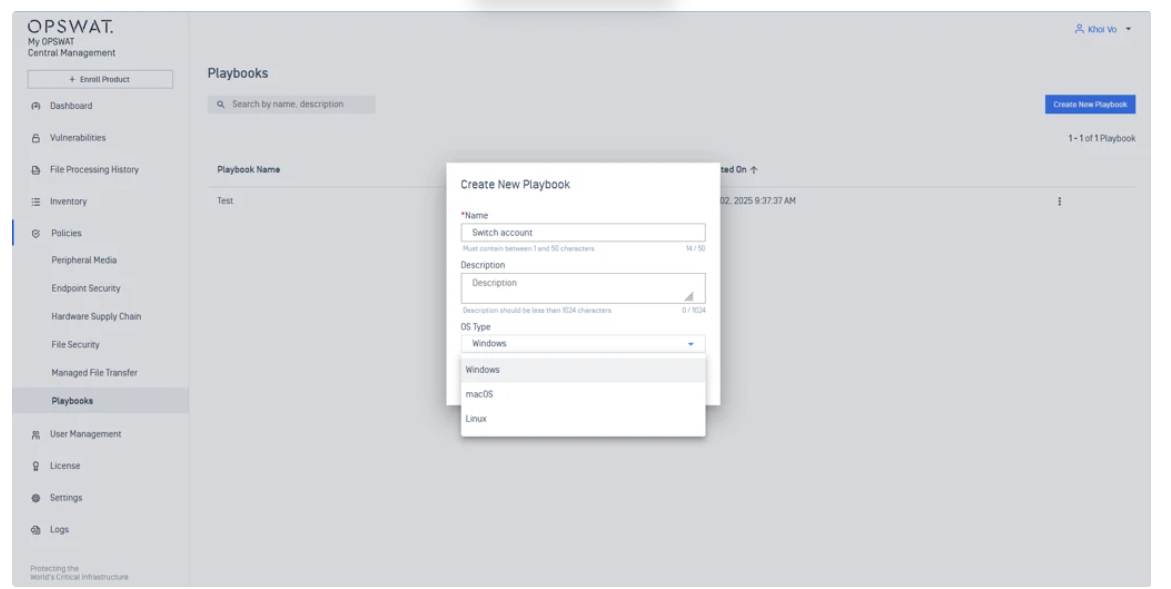Choose Windows from OS Type list
The height and width of the screenshot is (589, 1171).
click(583, 370)
